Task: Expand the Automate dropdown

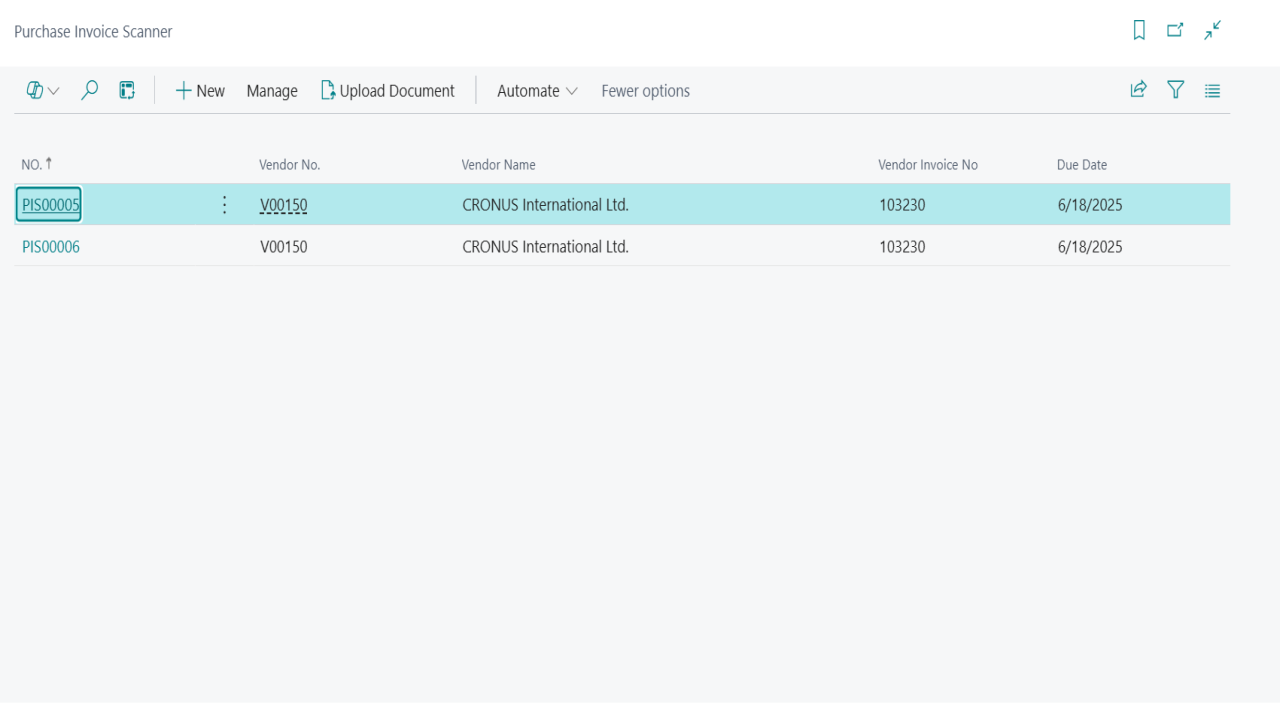Action: coord(538,91)
